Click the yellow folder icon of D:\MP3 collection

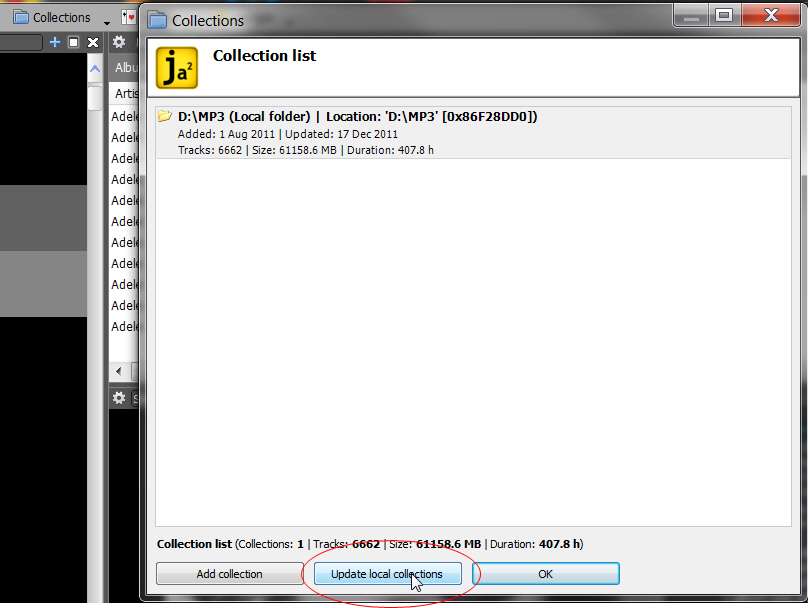coord(164,115)
